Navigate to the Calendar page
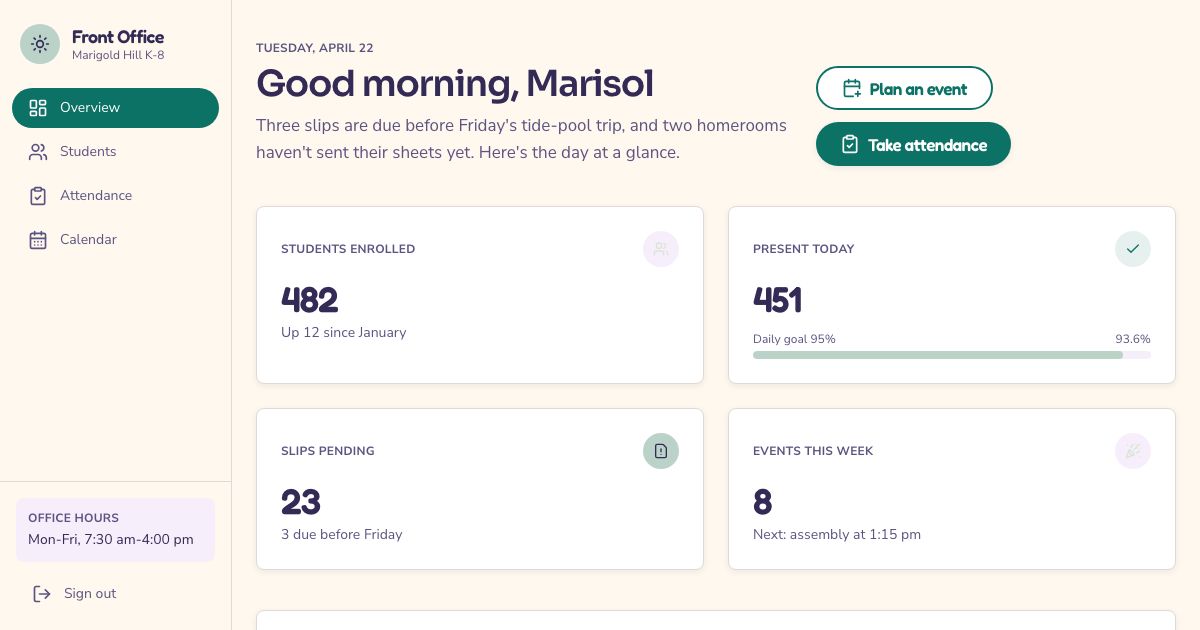Image resolution: width=1200 pixels, height=630 pixels. coord(115,240)
